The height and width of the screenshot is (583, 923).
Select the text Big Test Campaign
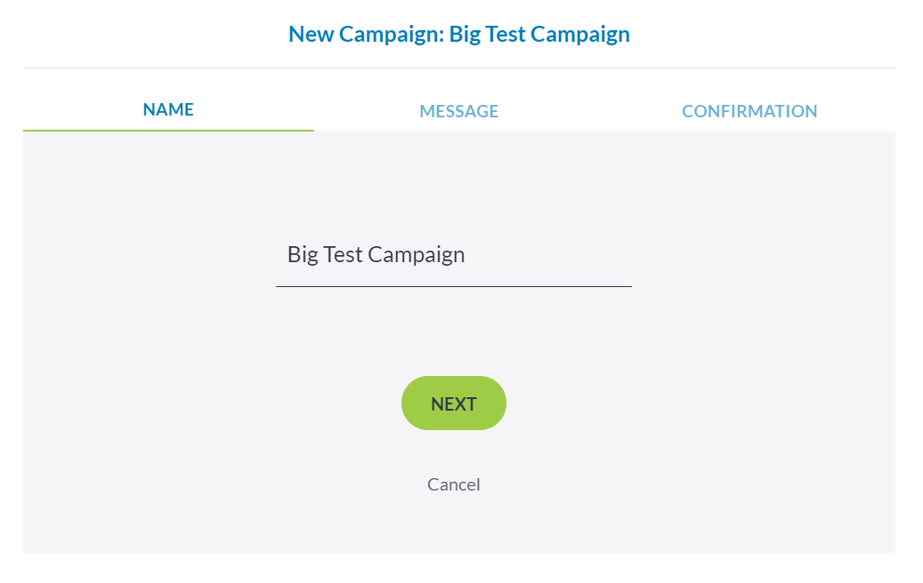(375, 255)
